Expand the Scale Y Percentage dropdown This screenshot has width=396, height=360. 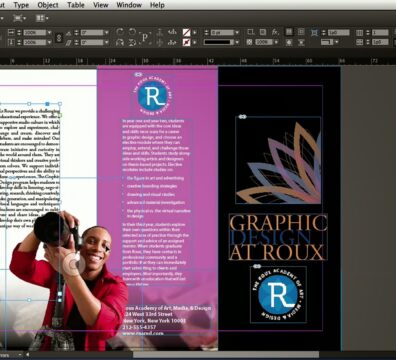49,42
